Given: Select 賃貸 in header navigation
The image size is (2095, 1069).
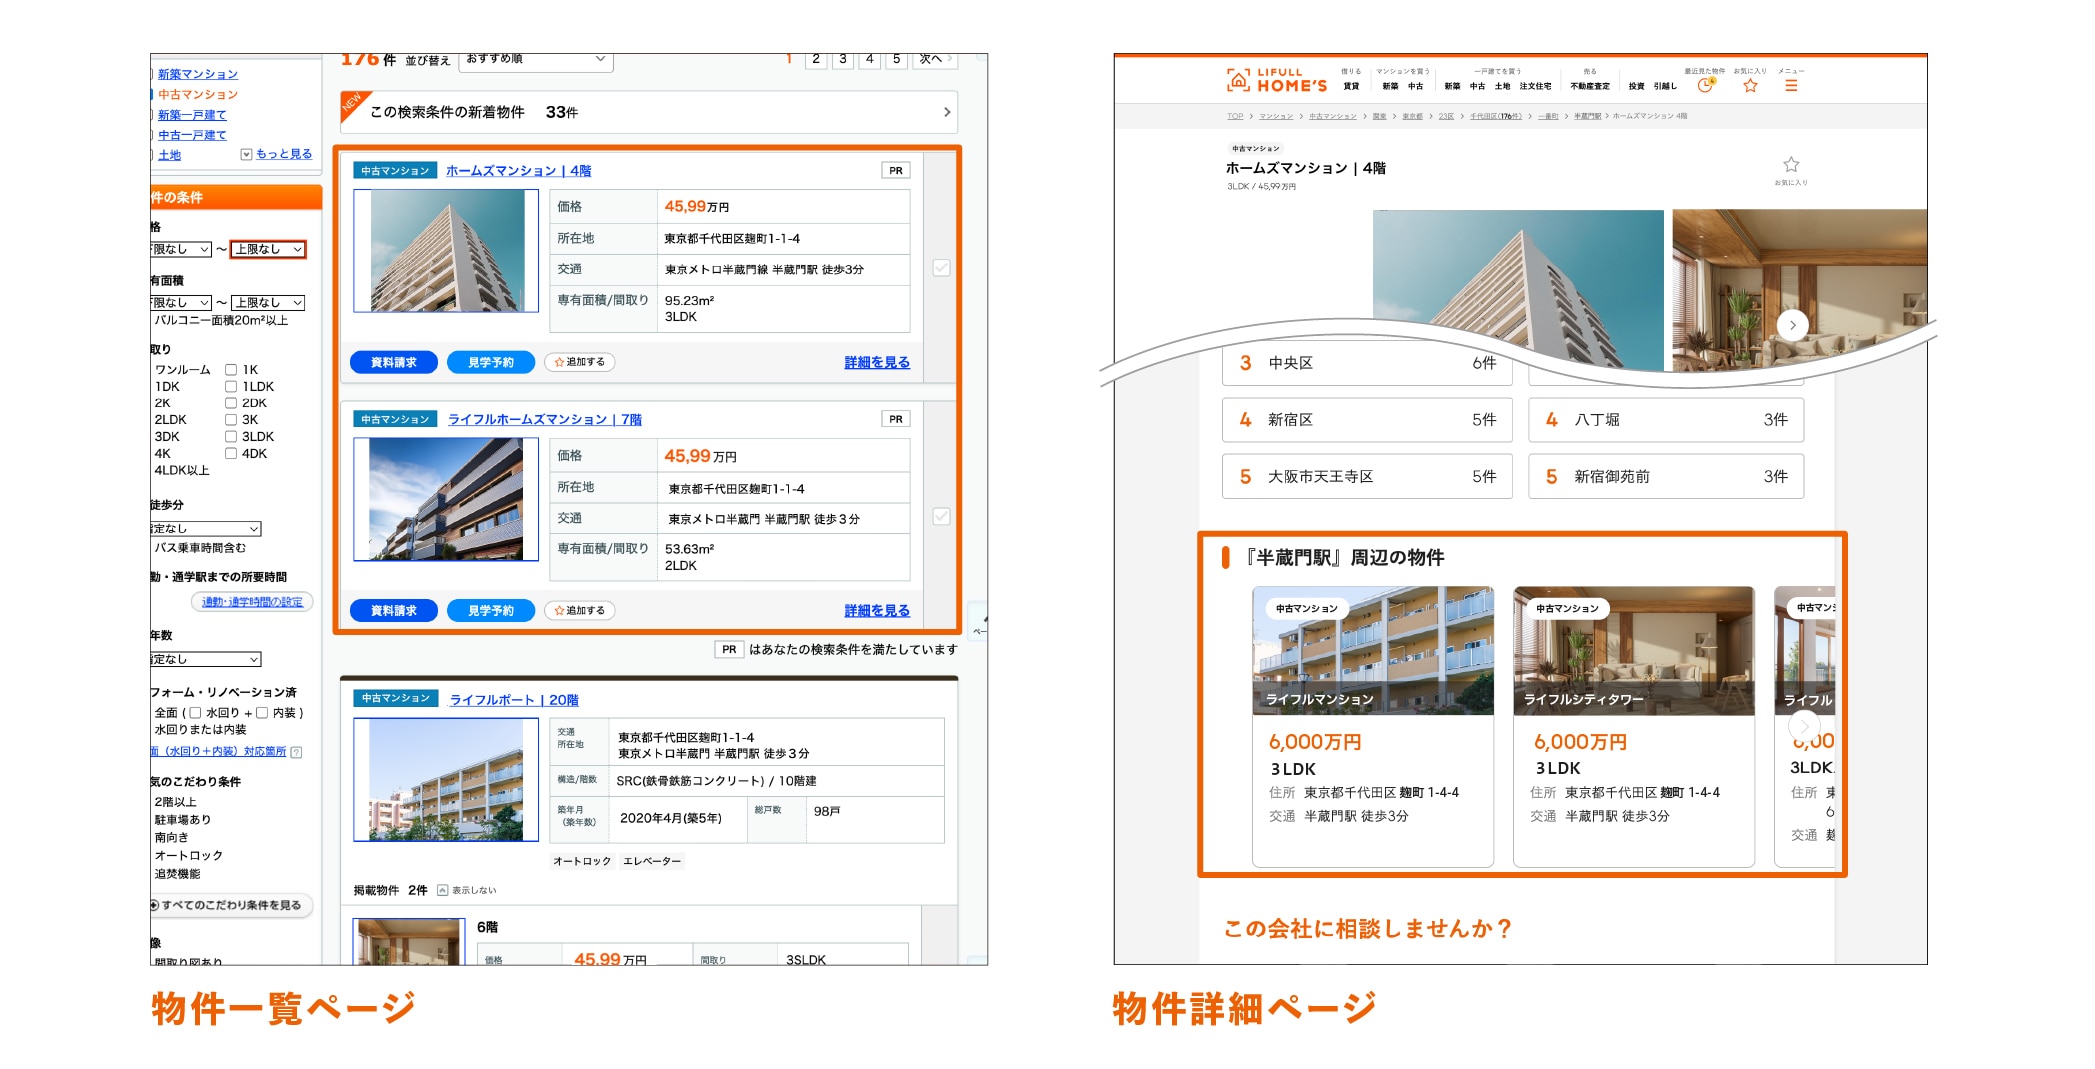Looking at the screenshot, I should coord(1351,86).
